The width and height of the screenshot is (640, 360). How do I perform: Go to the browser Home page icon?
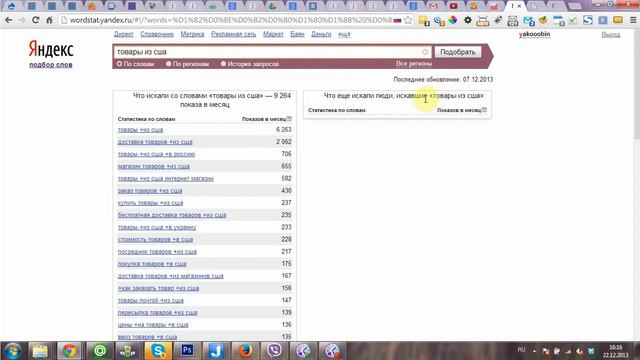pos(49,20)
